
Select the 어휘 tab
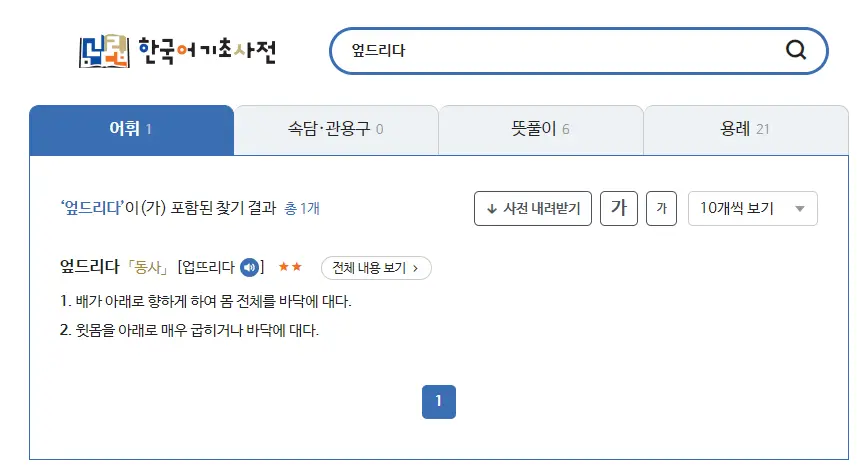coord(131,129)
